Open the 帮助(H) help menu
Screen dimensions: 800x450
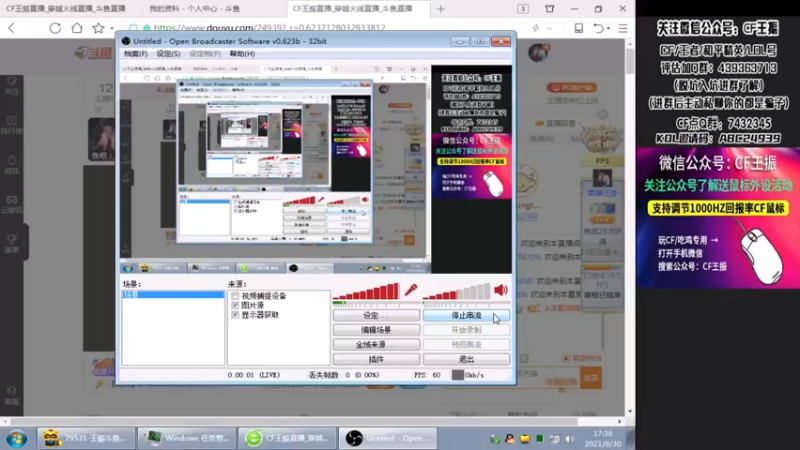coord(242,54)
